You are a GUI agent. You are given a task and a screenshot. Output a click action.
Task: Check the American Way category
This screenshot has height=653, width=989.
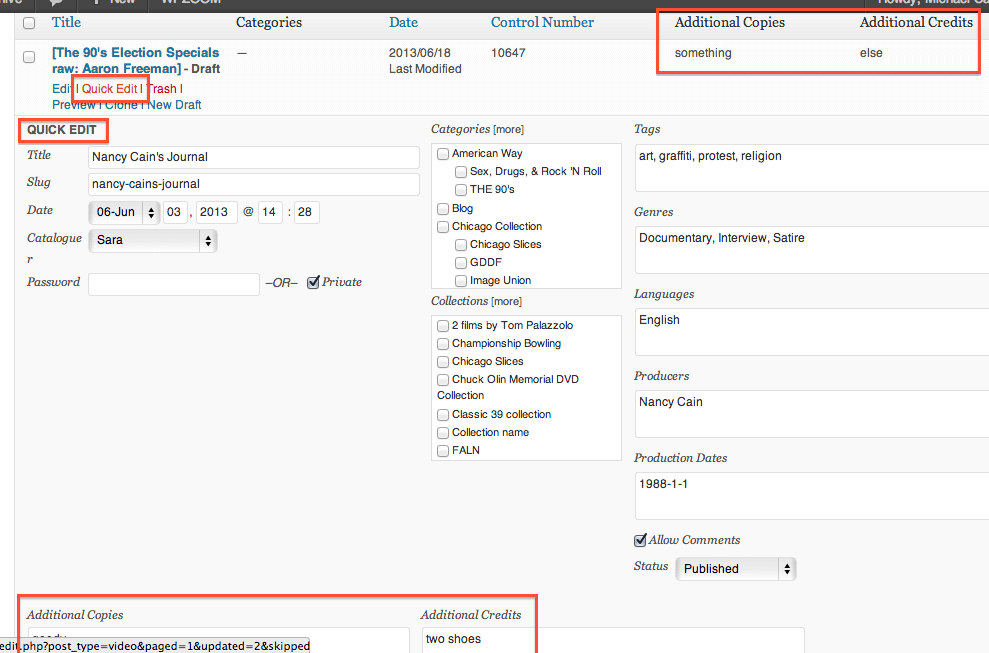(443, 154)
